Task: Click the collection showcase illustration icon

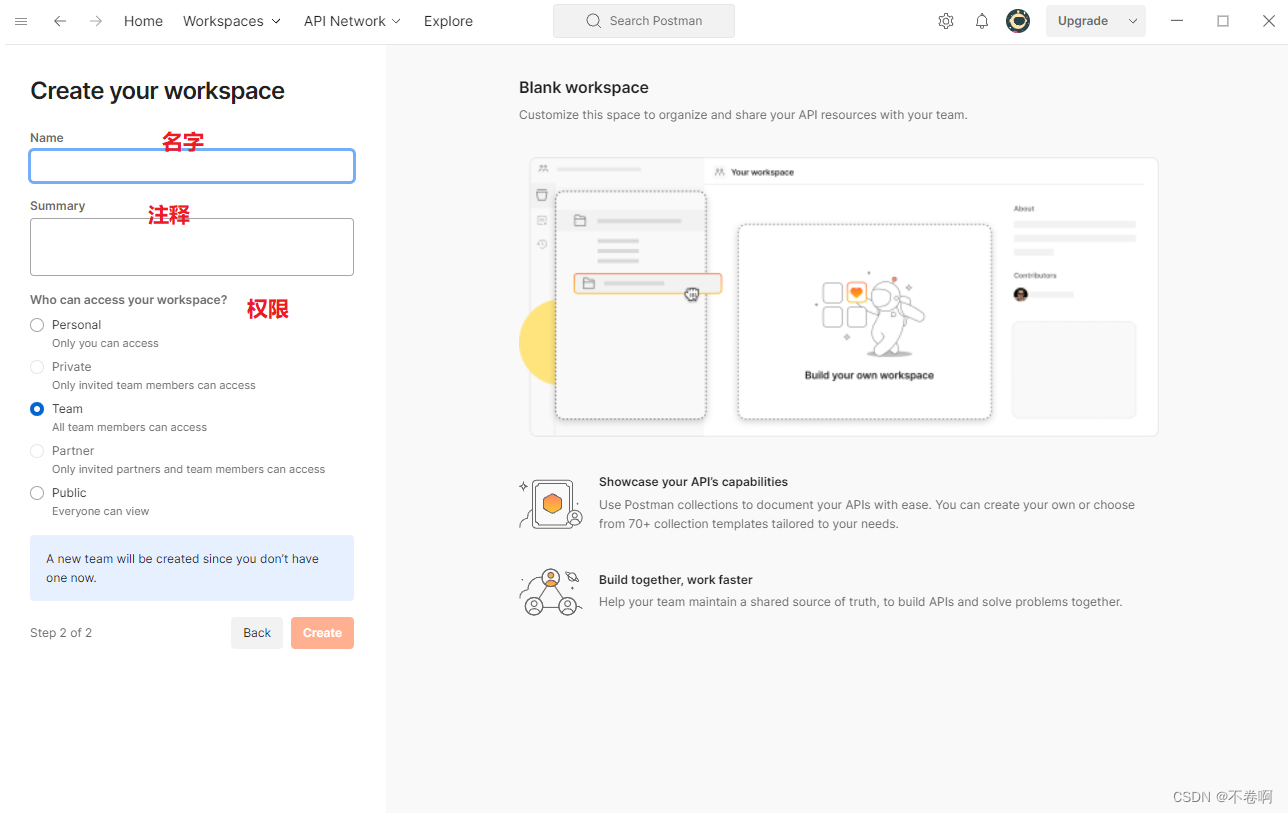Action: 551,503
